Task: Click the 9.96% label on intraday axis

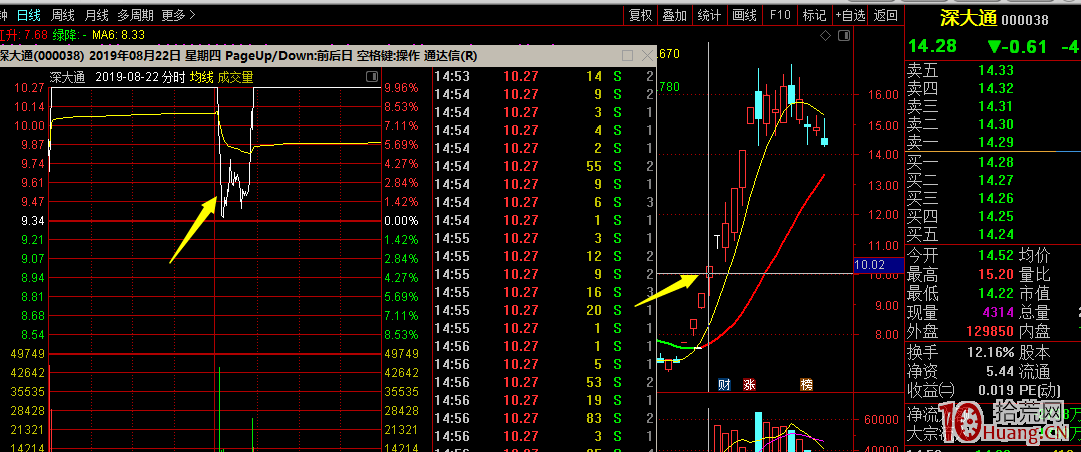Action: pyautogui.click(x=401, y=88)
